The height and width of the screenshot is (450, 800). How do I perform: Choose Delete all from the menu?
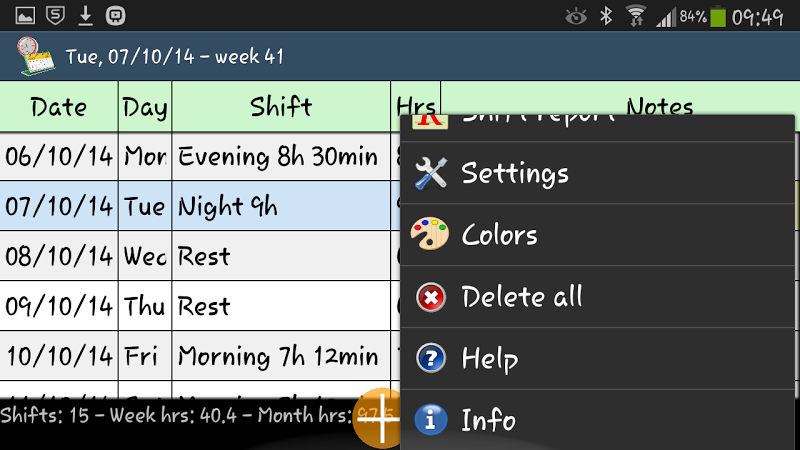(x=597, y=297)
